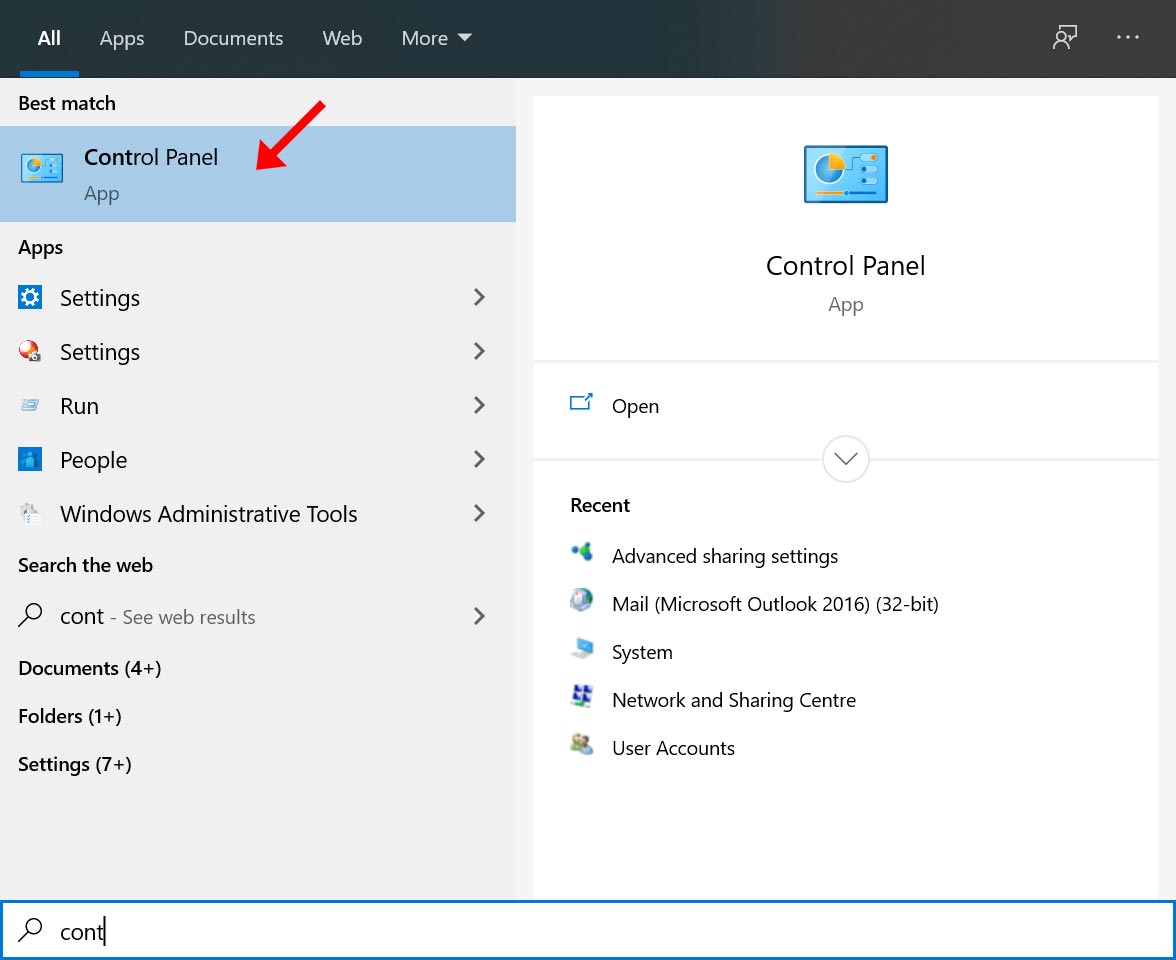1176x960 pixels.
Task: Switch to the All tab
Action: [49, 38]
